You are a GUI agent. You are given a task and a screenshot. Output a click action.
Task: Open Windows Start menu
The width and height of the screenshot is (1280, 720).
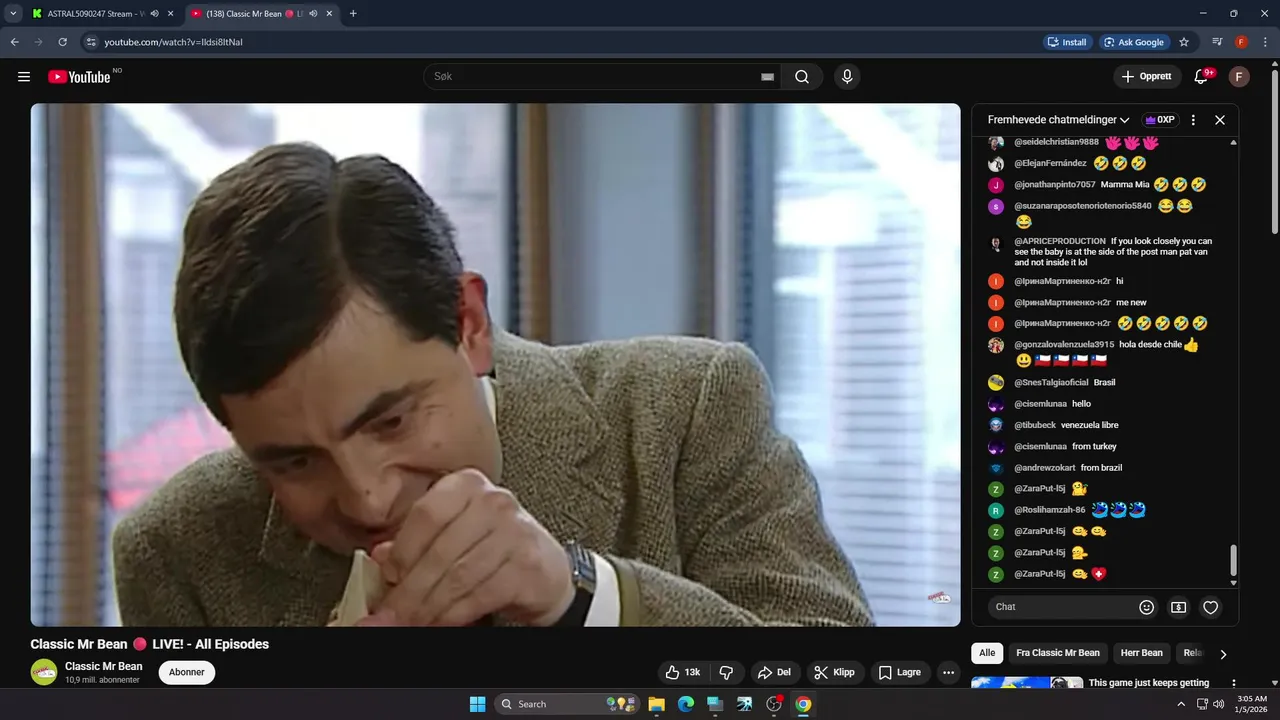click(x=477, y=704)
